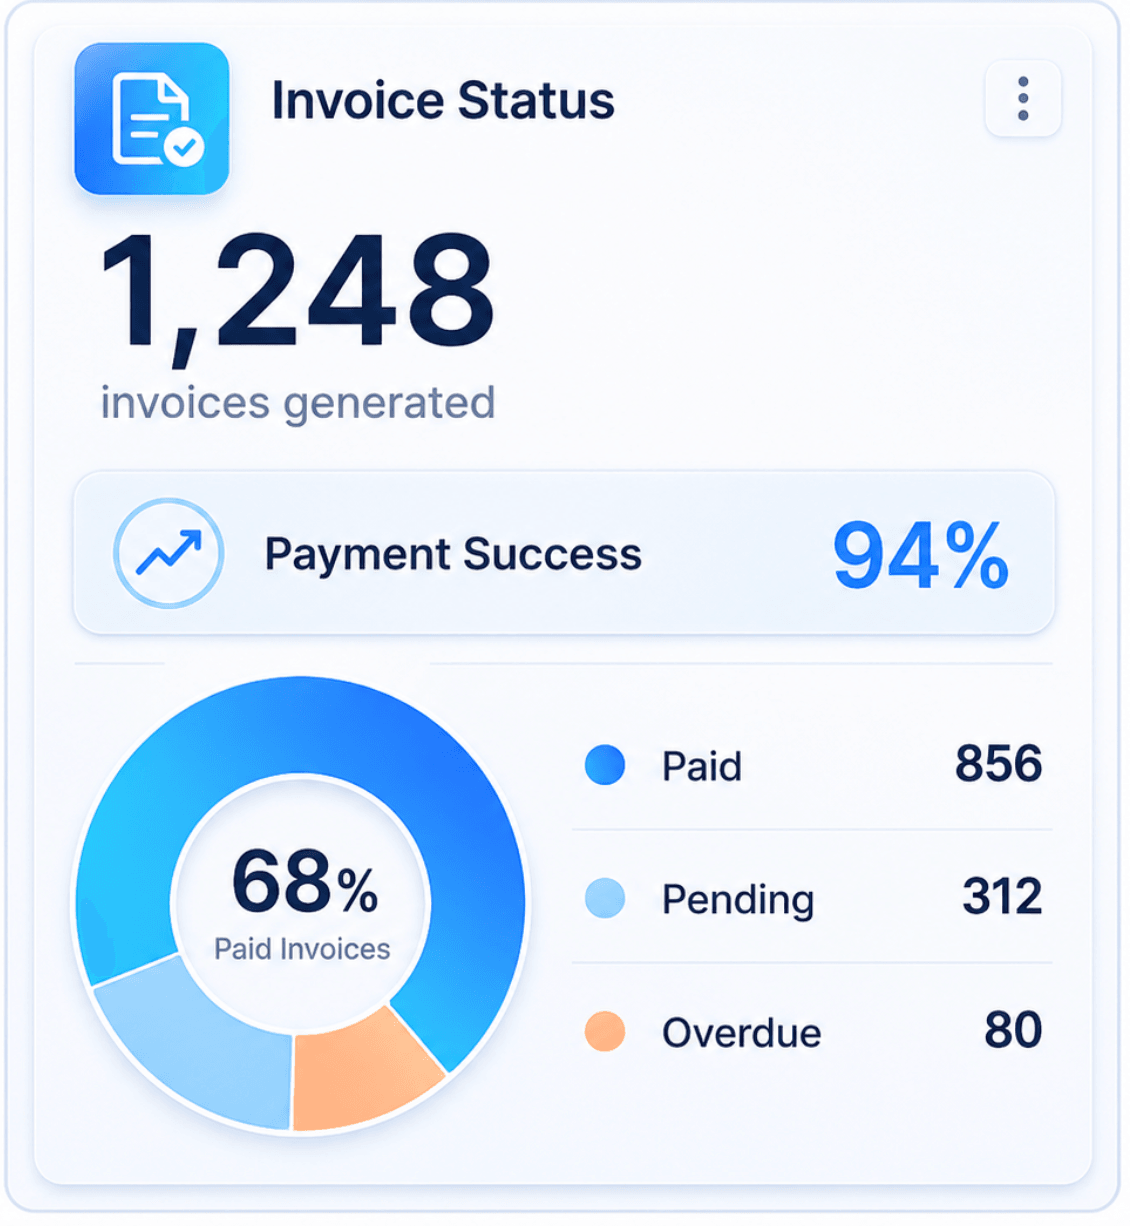Select the blue Paid legend dot
This screenshot has height=1226, width=1130.
pos(605,765)
